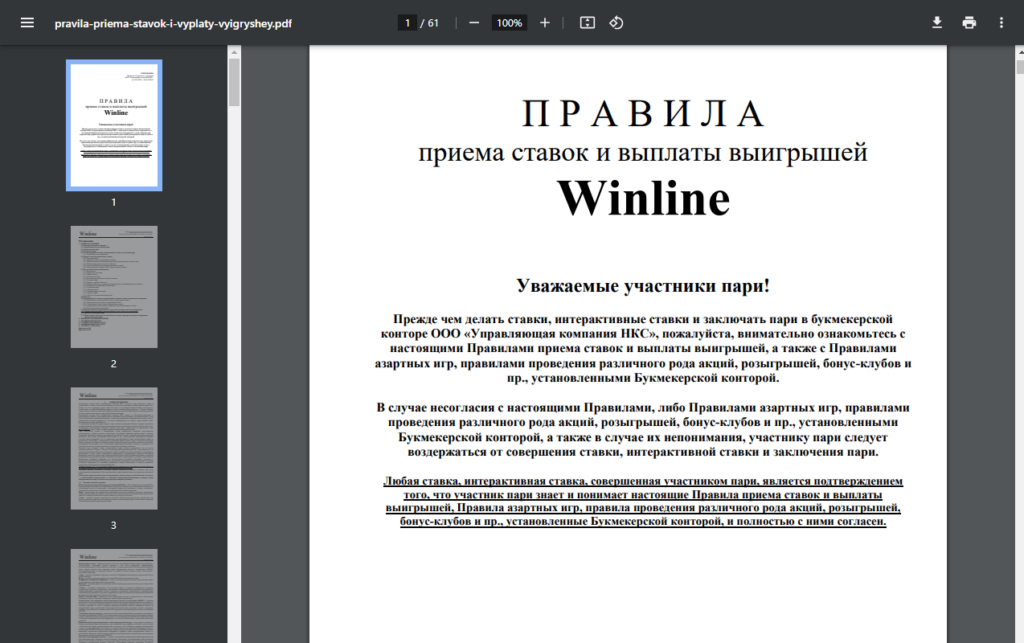1024x643 pixels.
Task: Print the document
Action: point(969,23)
